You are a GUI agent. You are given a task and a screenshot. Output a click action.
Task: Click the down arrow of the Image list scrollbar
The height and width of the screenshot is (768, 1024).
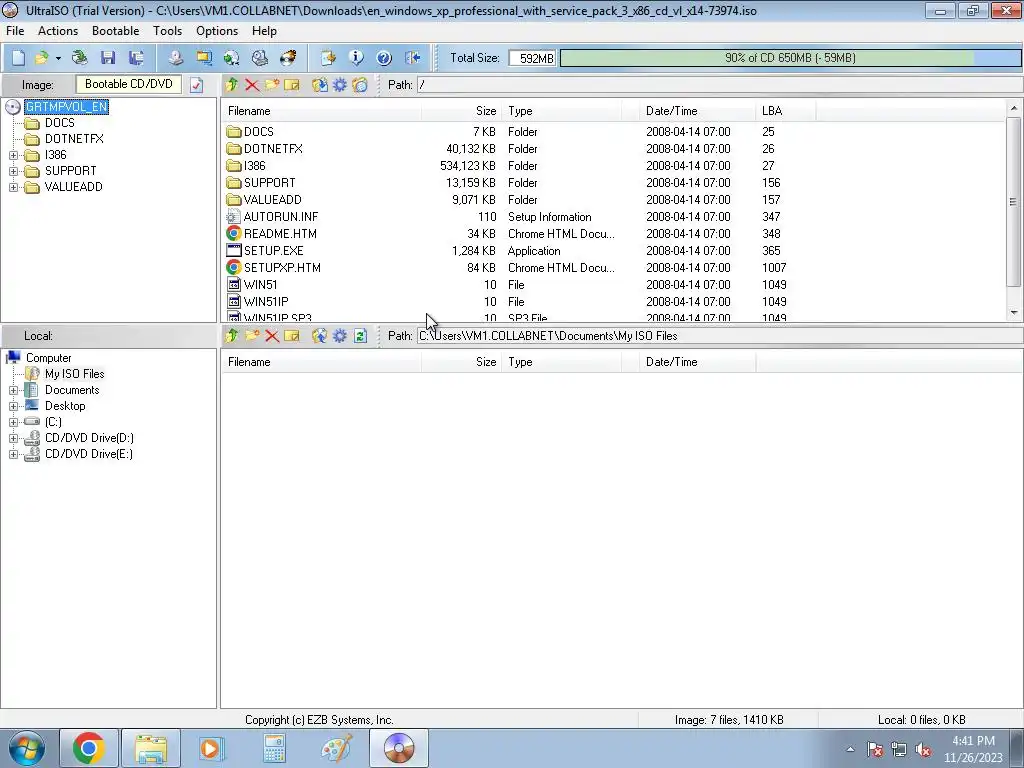click(1013, 313)
